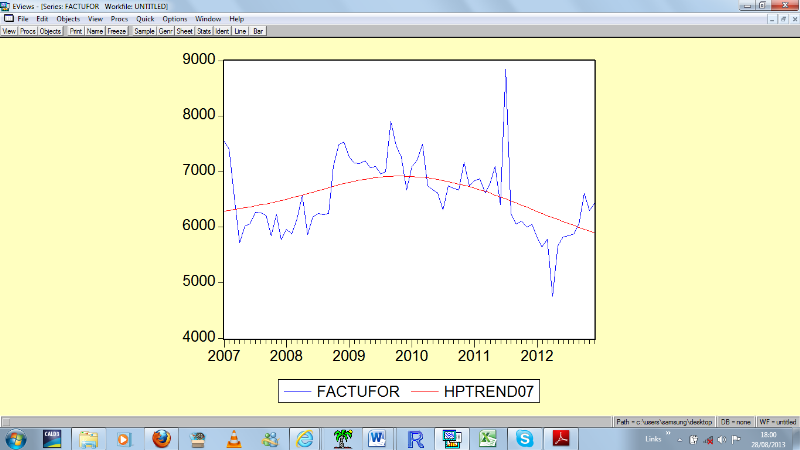The height and width of the screenshot is (450, 800).
Task: Click the Stats toolbar button
Action: tap(204, 31)
